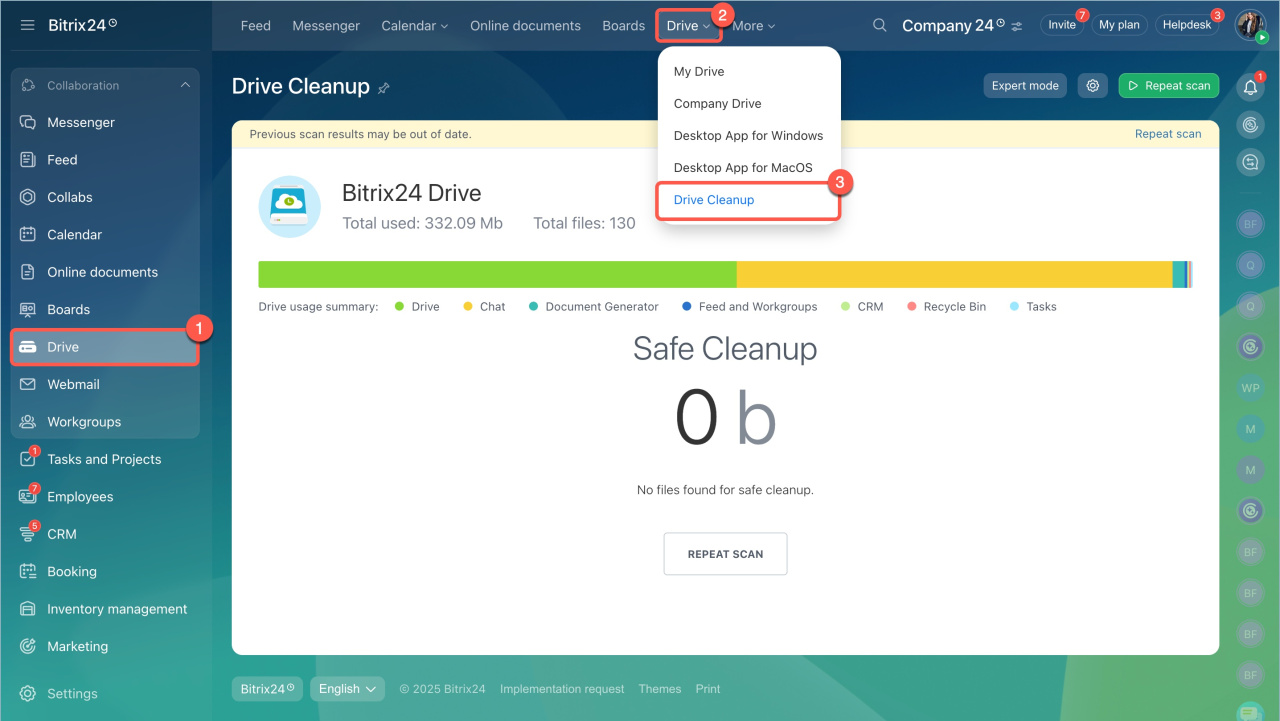This screenshot has height=721, width=1280.
Task: Expand the More menu
Action: coord(753,26)
